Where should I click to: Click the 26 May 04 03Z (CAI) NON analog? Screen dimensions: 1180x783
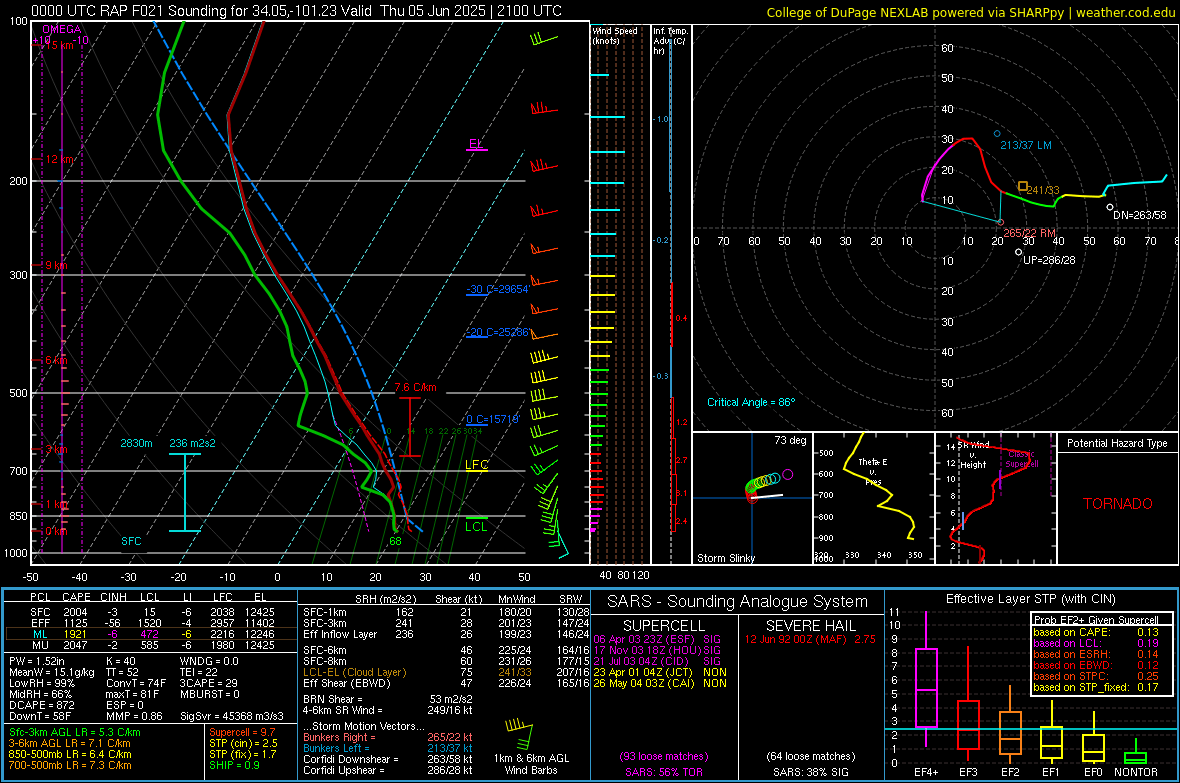(660, 683)
